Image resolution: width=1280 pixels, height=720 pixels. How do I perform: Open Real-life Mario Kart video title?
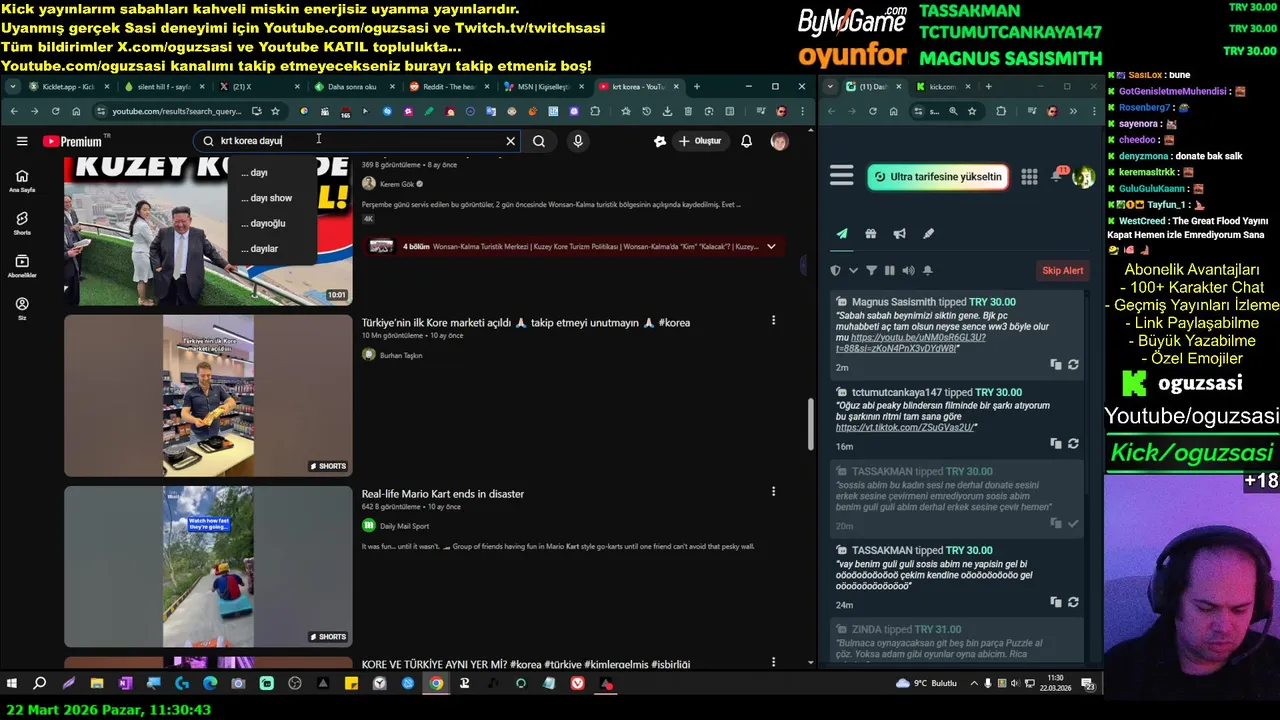(x=443, y=494)
